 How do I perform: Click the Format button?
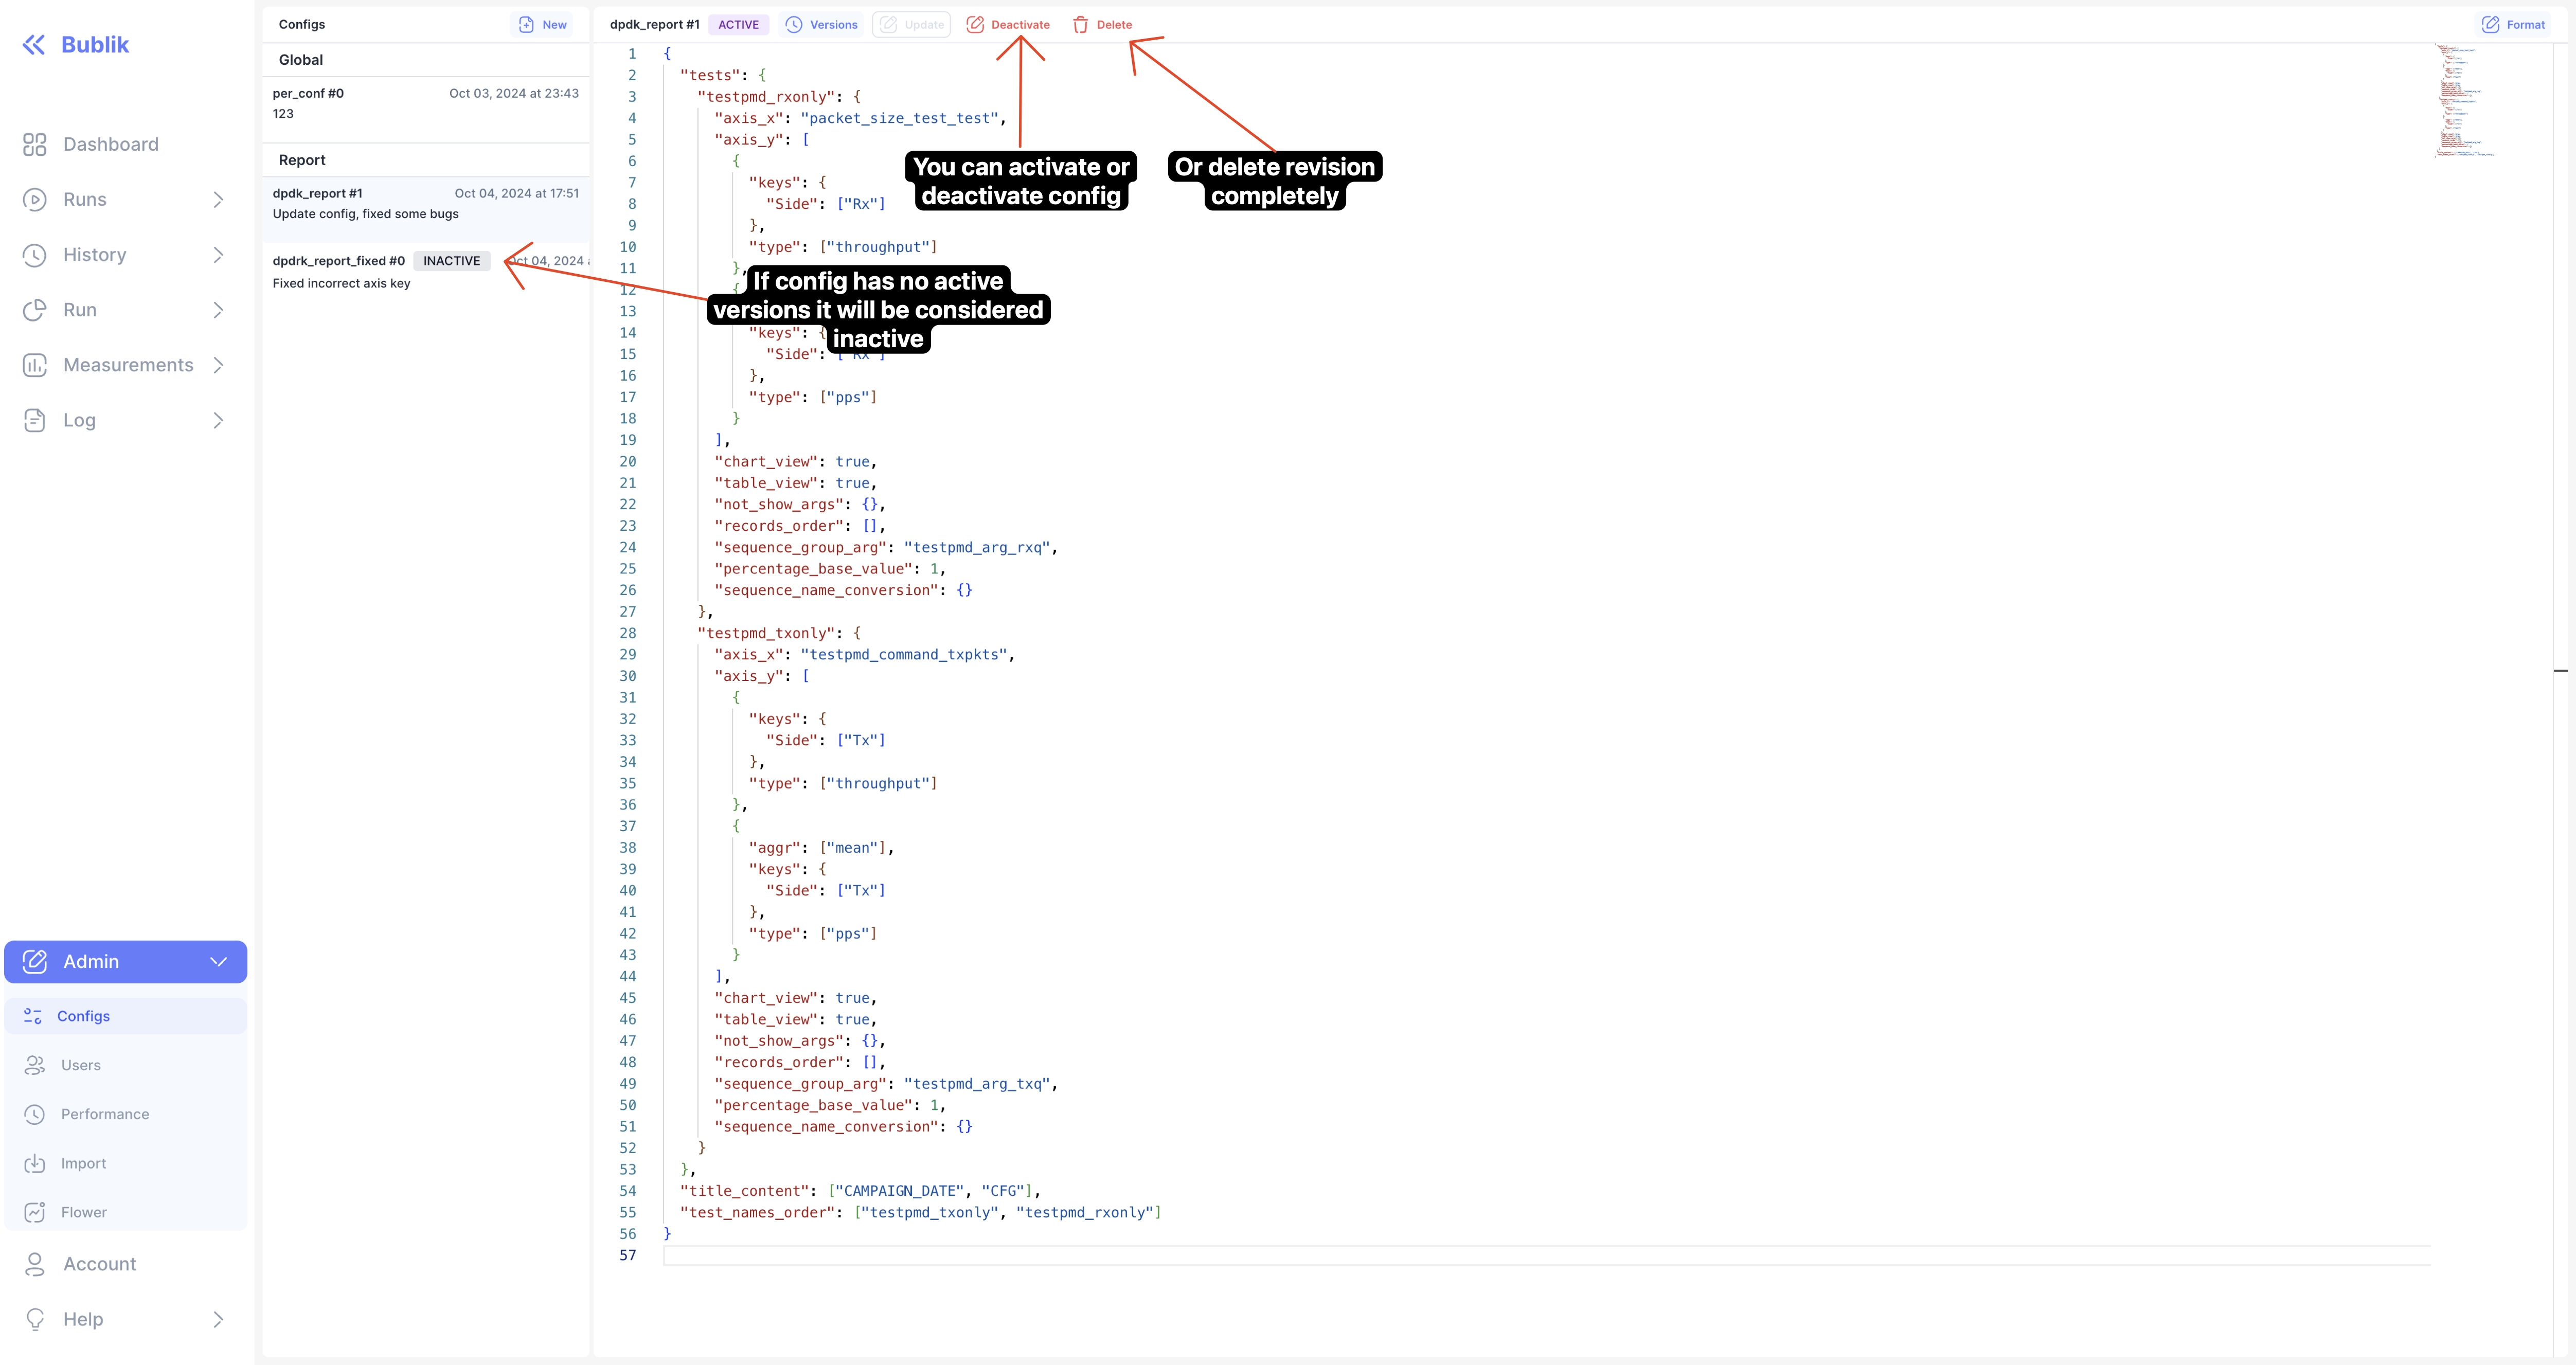tap(2513, 24)
